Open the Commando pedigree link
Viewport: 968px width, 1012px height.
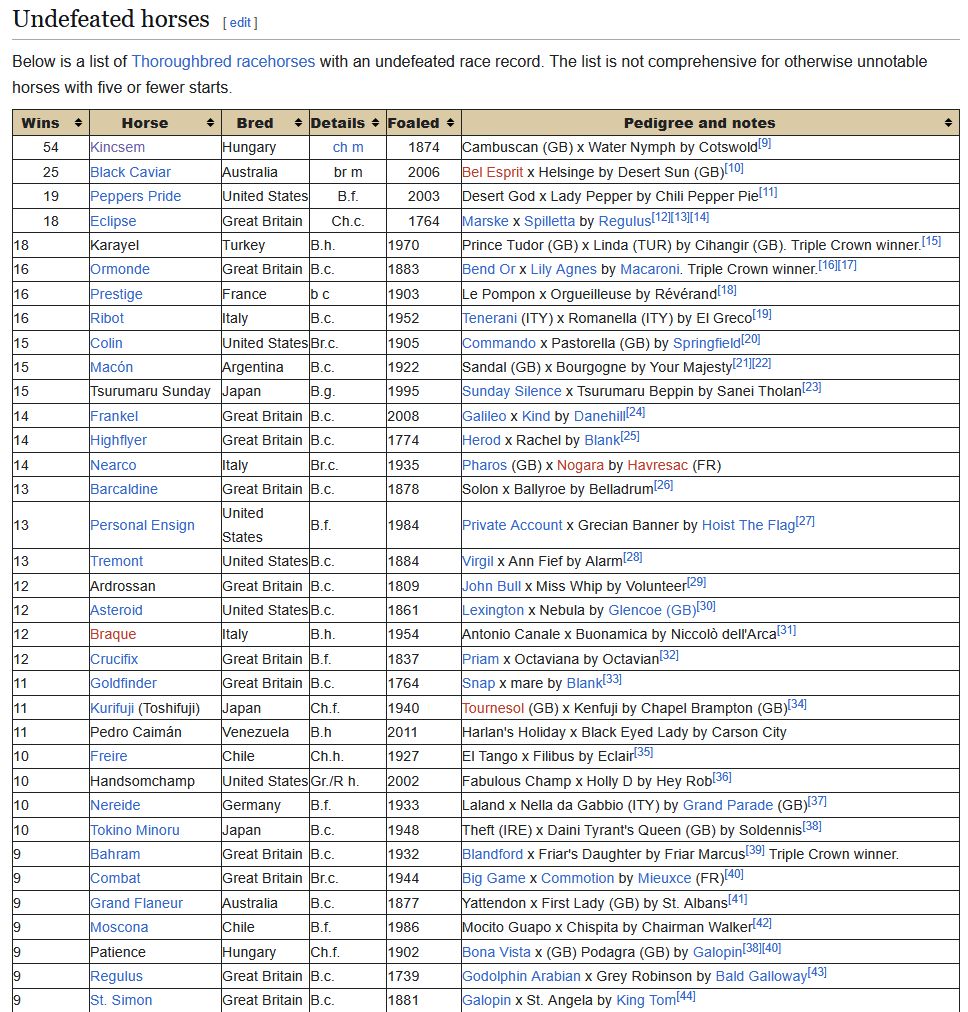click(499, 343)
